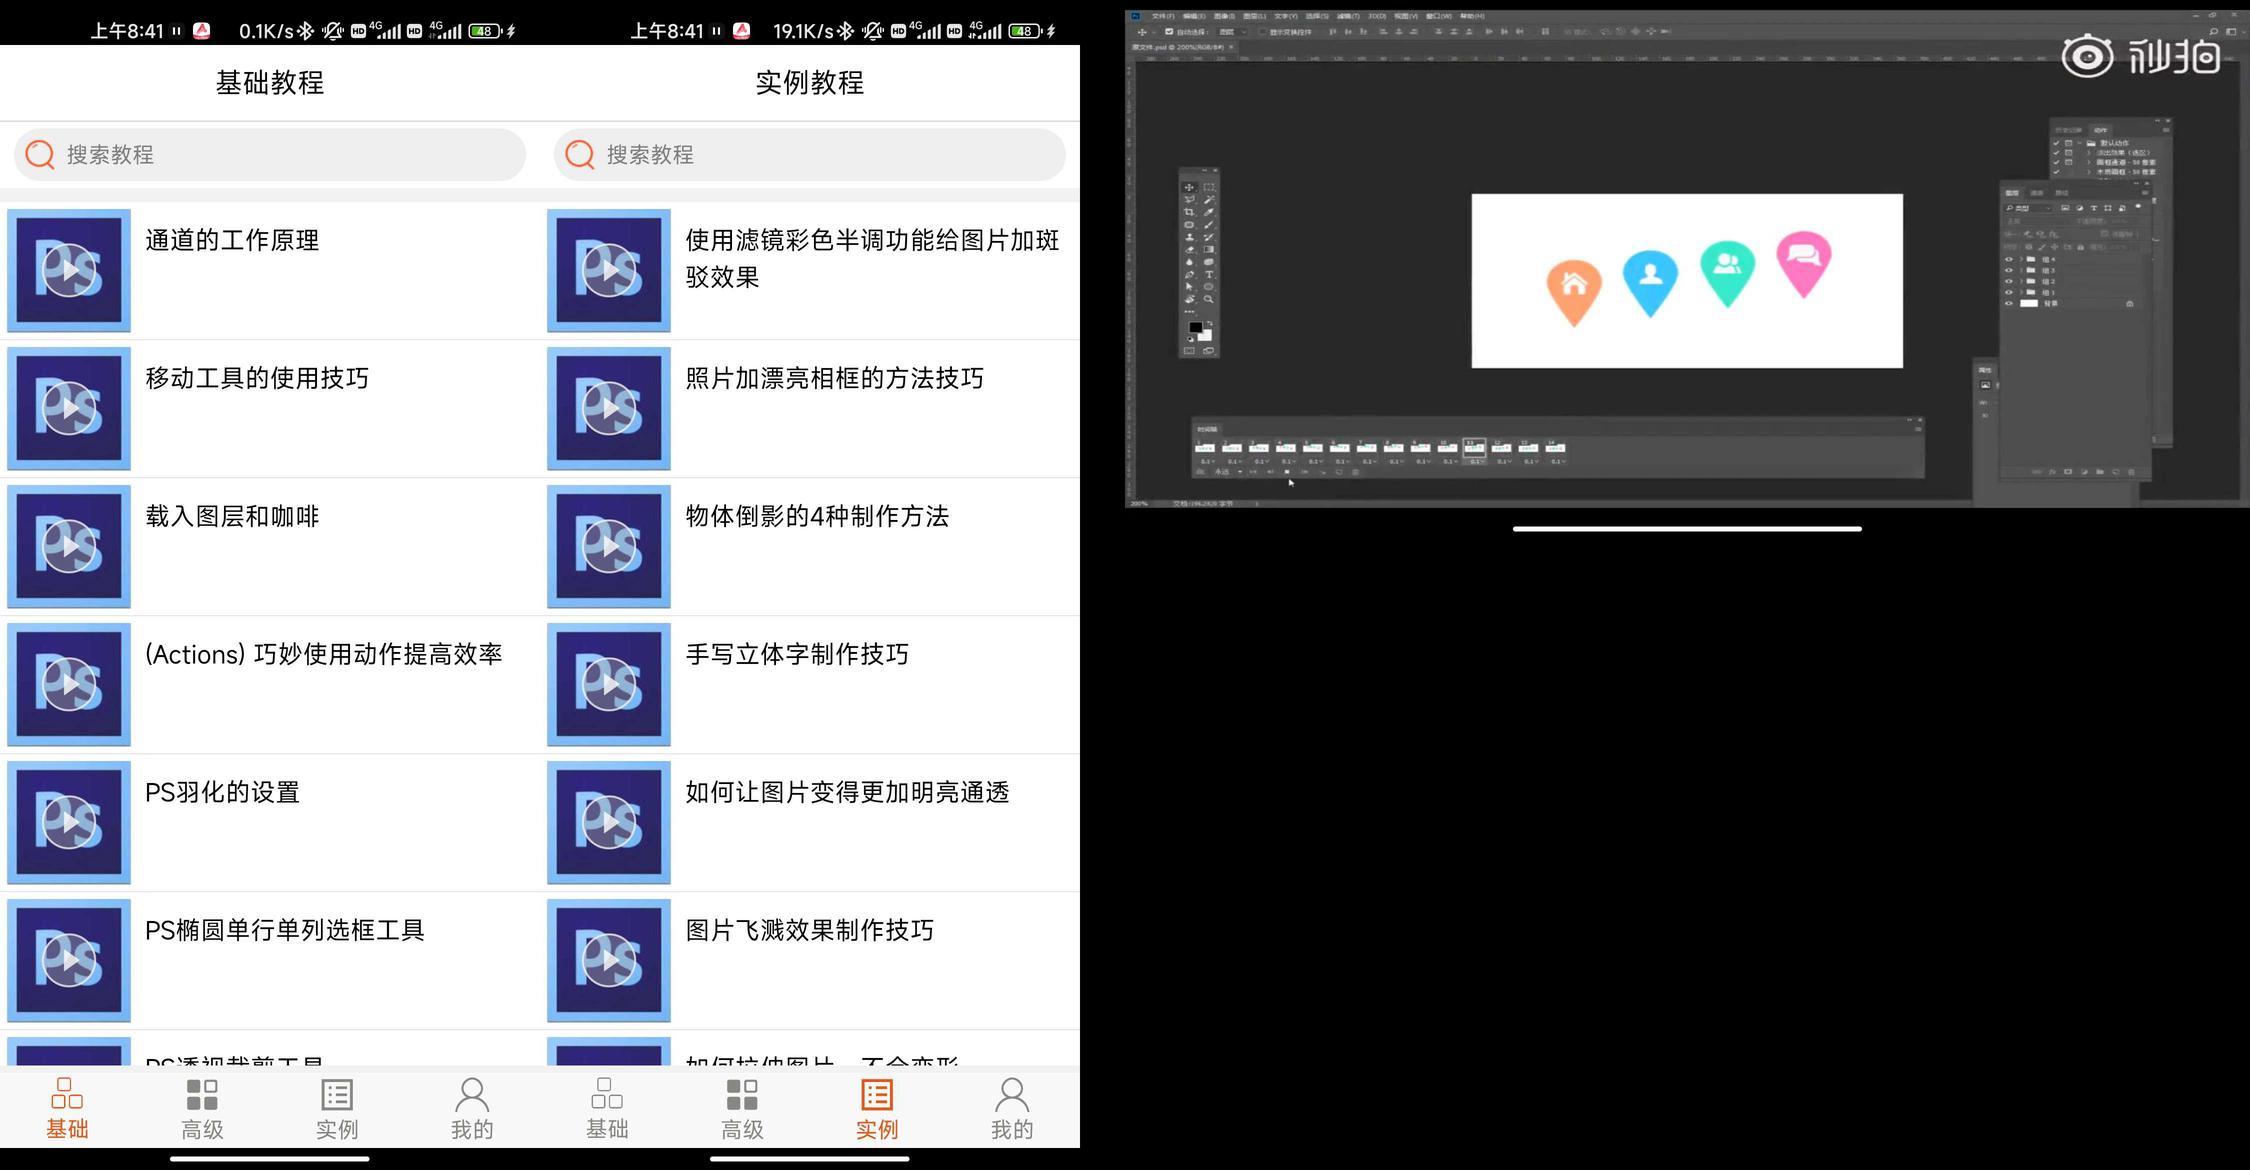Open the 实例 list icon in left app

click(337, 1095)
